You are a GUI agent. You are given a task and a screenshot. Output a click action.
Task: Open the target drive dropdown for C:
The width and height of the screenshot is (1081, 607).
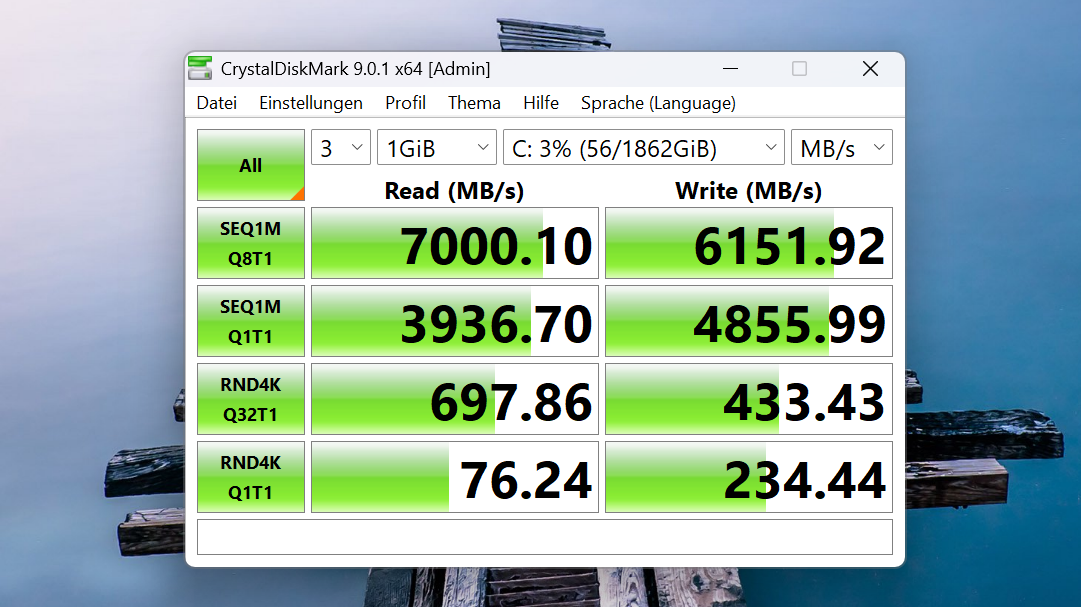643,146
